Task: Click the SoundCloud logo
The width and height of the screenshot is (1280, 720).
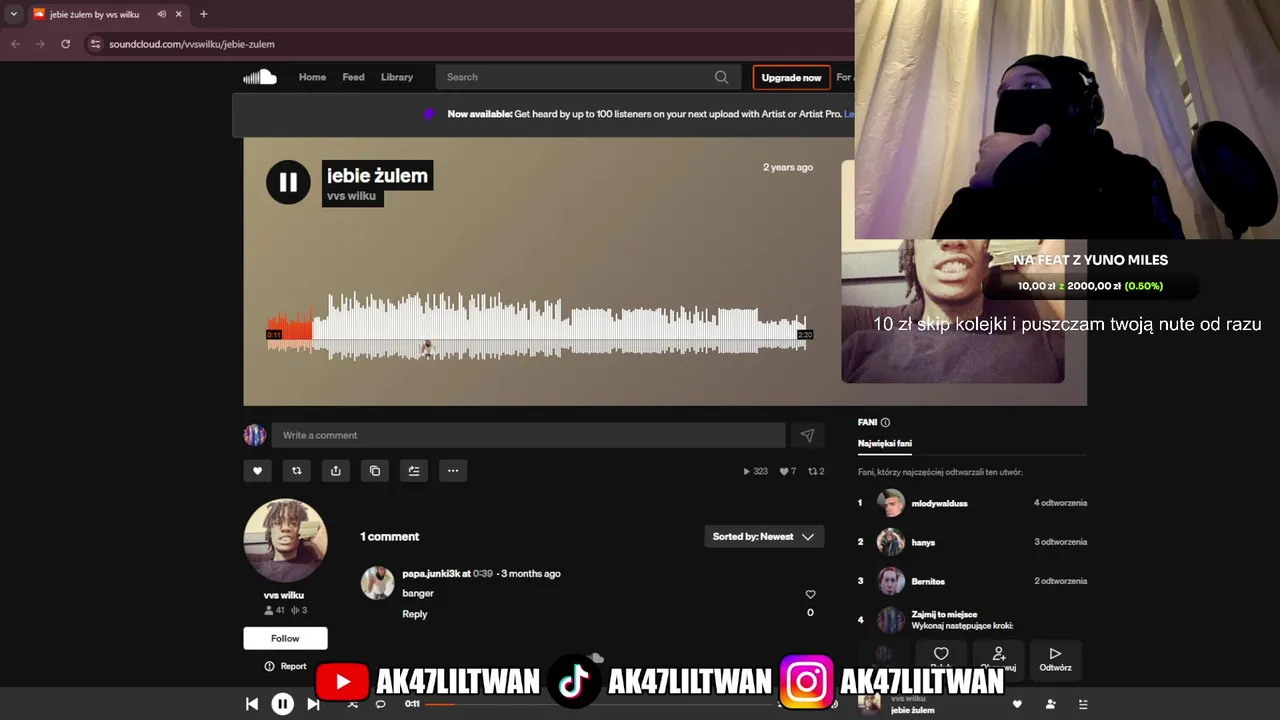Action: click(x=259, y=77)
